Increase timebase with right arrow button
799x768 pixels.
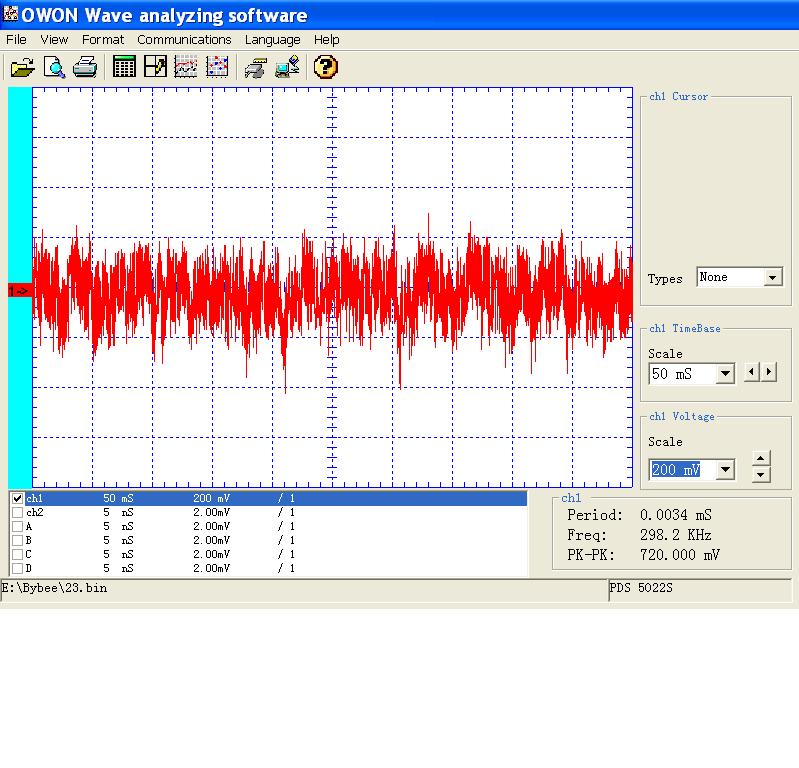tap(768, 372)
